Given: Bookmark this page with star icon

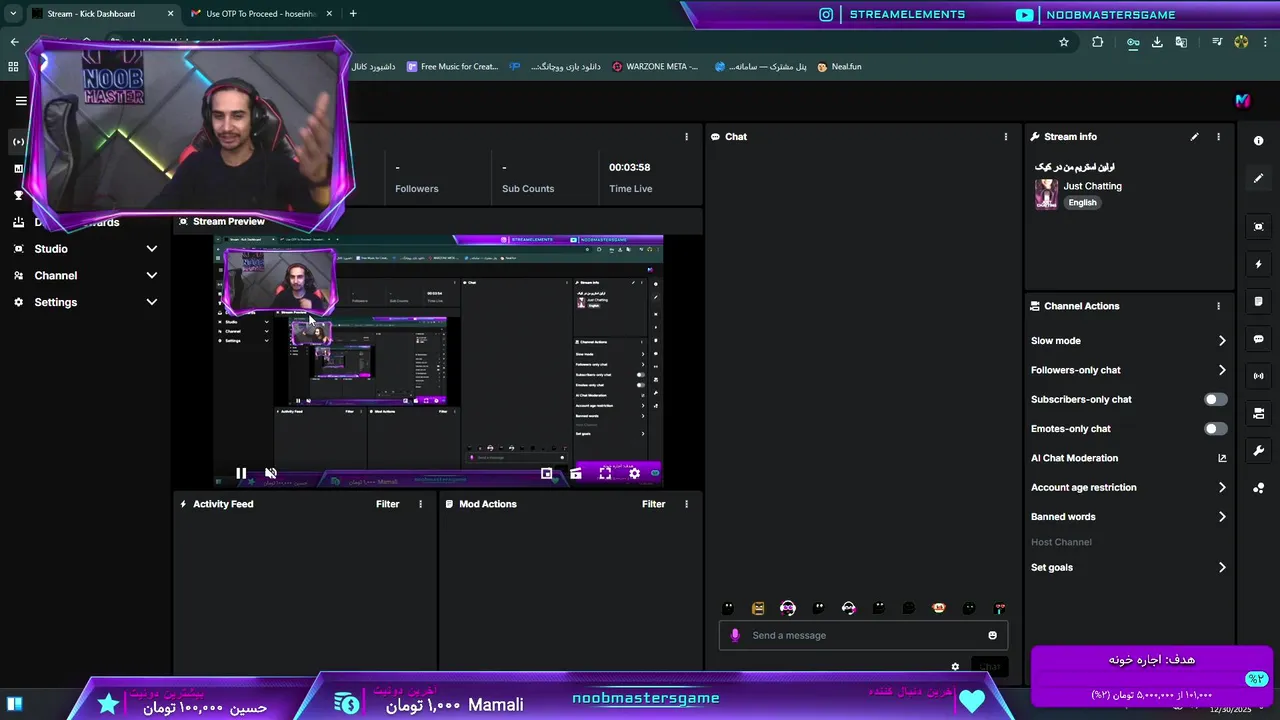Looking at the screenshot, I should pyautogui.click(x=1064, y=42).
